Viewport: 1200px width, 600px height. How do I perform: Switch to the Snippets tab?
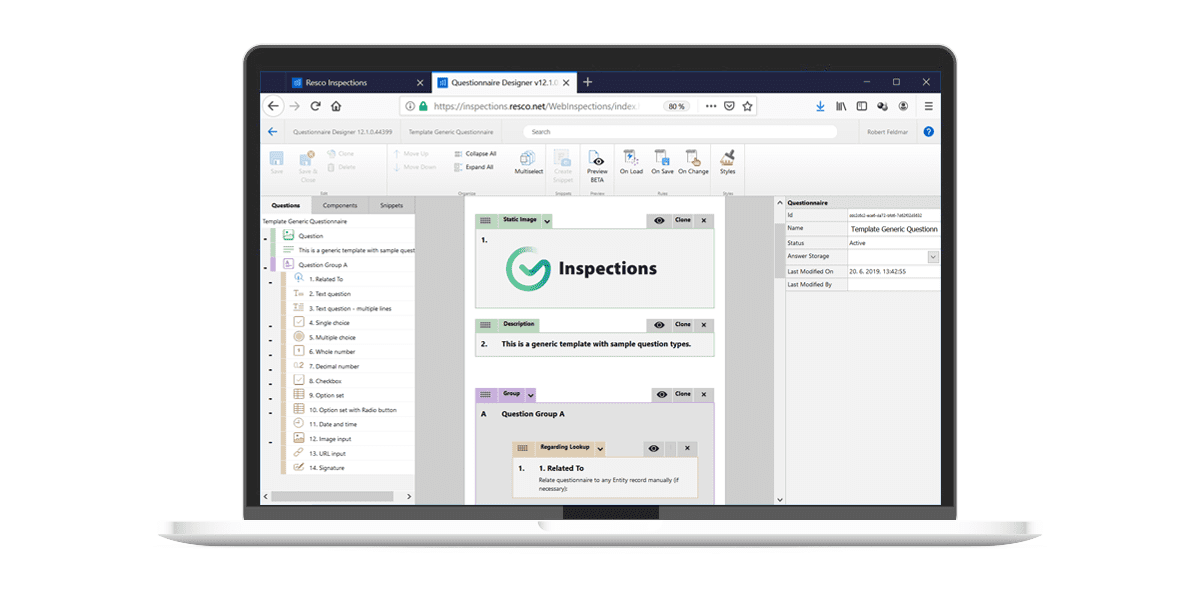391,204
